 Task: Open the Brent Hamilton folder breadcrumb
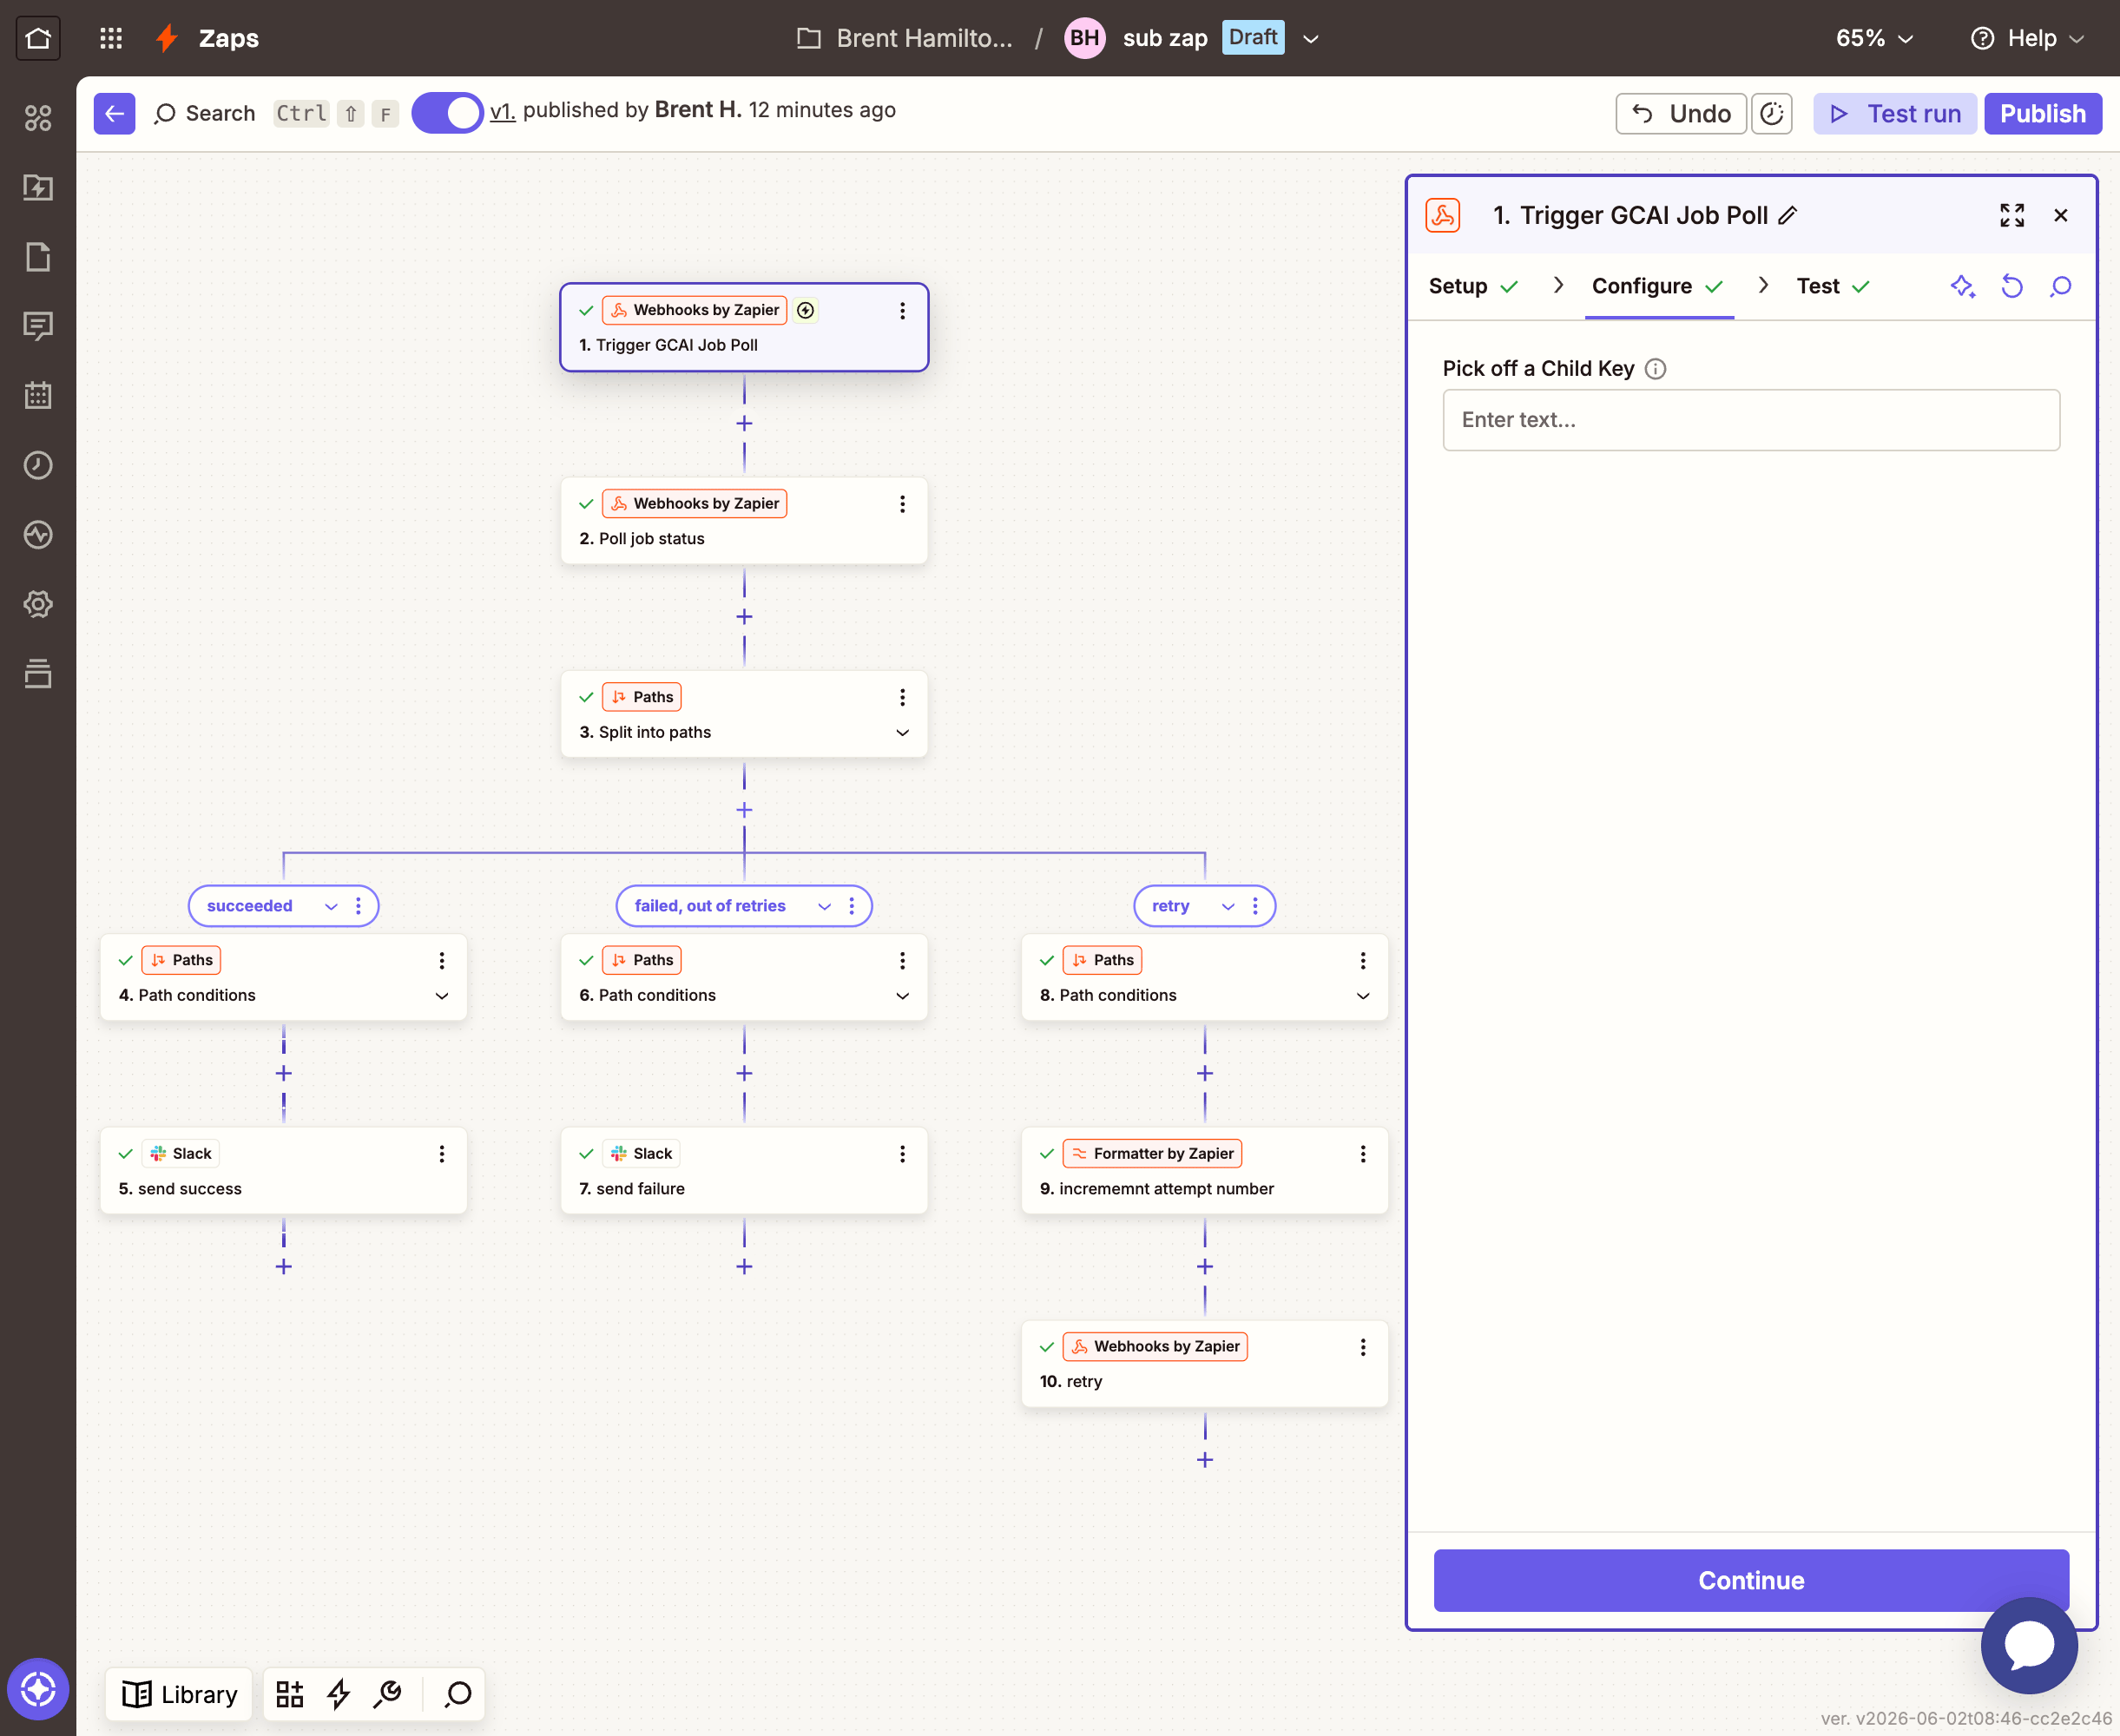[x=906, y=38]
